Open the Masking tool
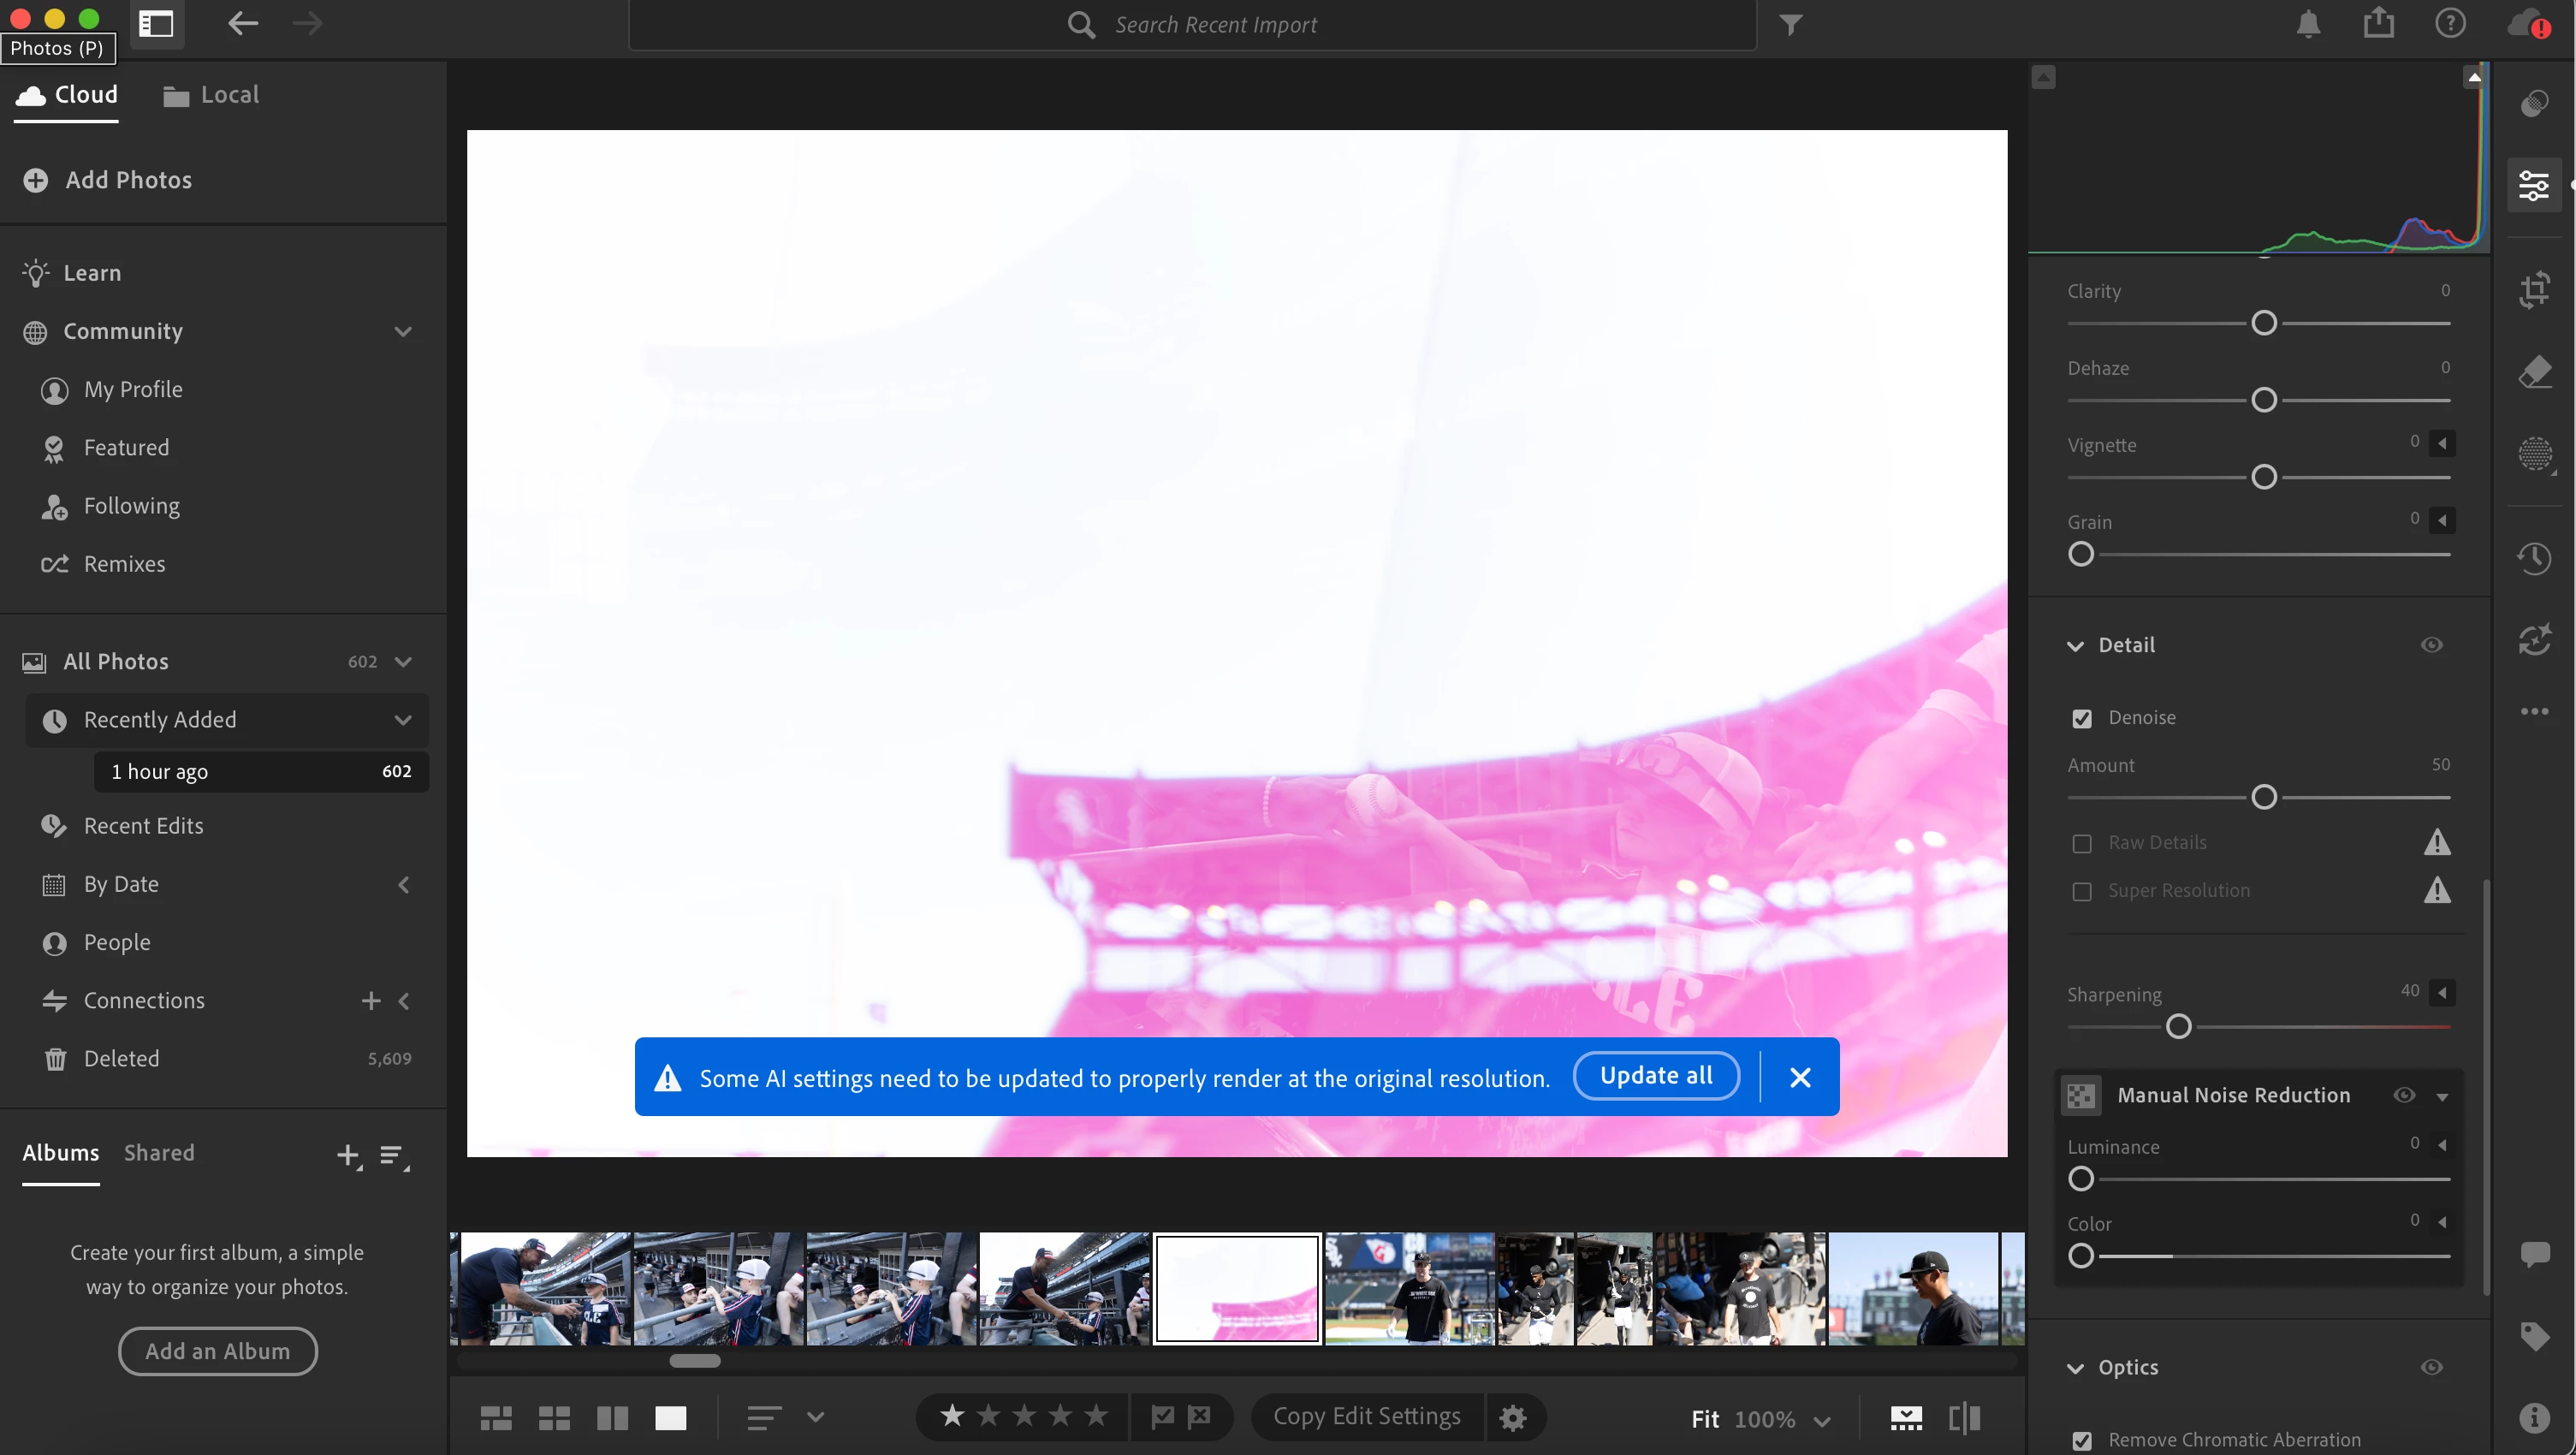 2534,454
